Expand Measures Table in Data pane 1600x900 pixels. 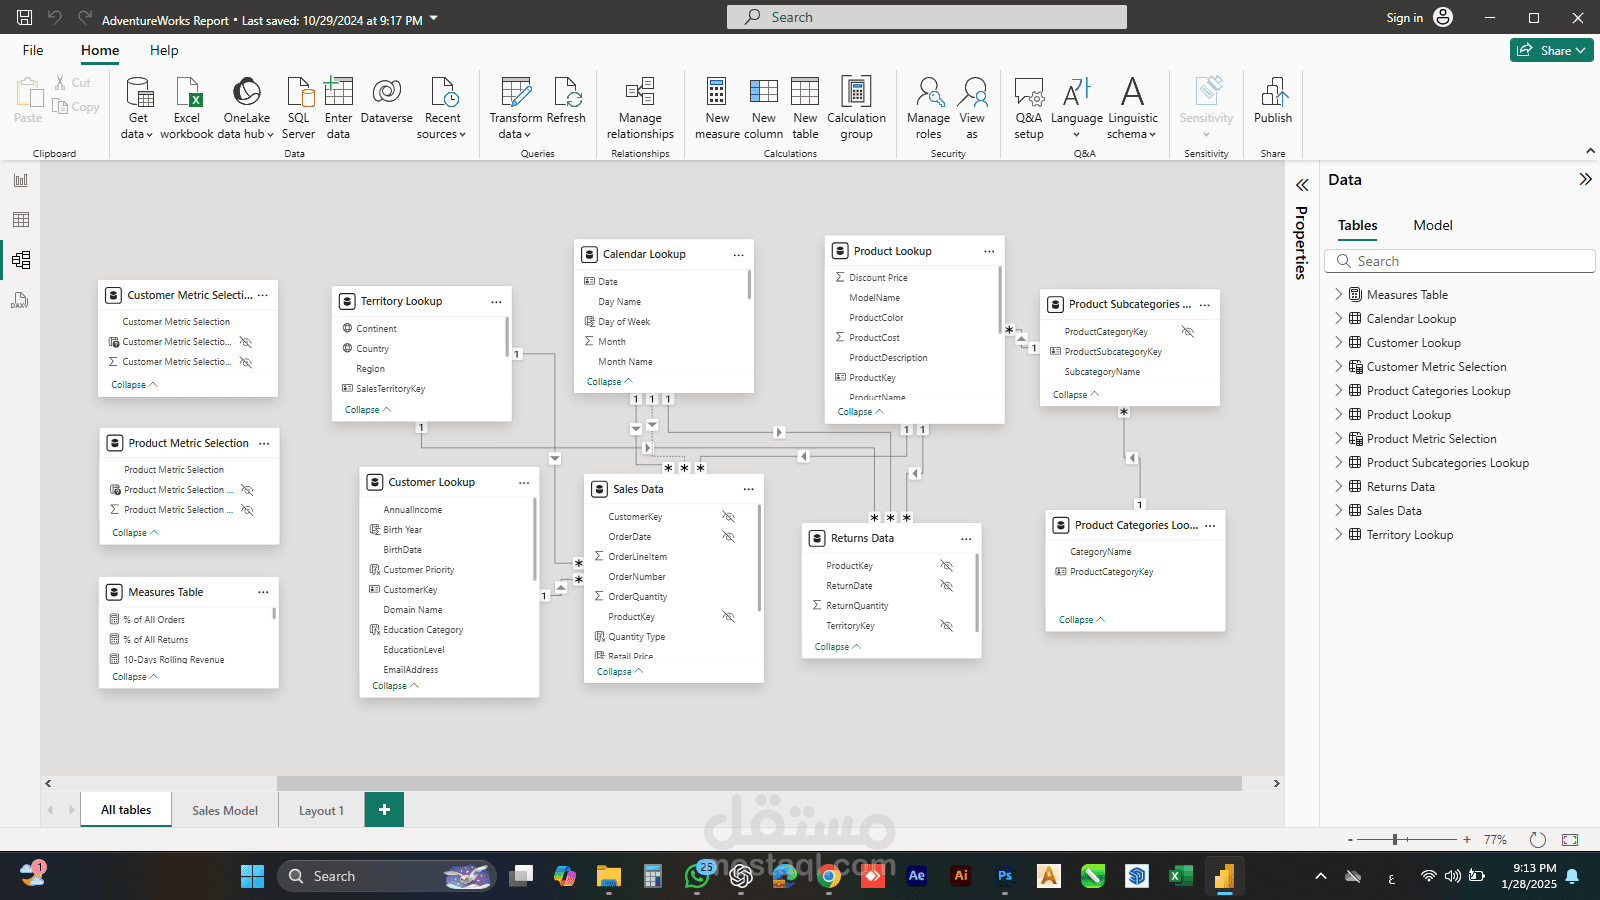(1339, 295)
